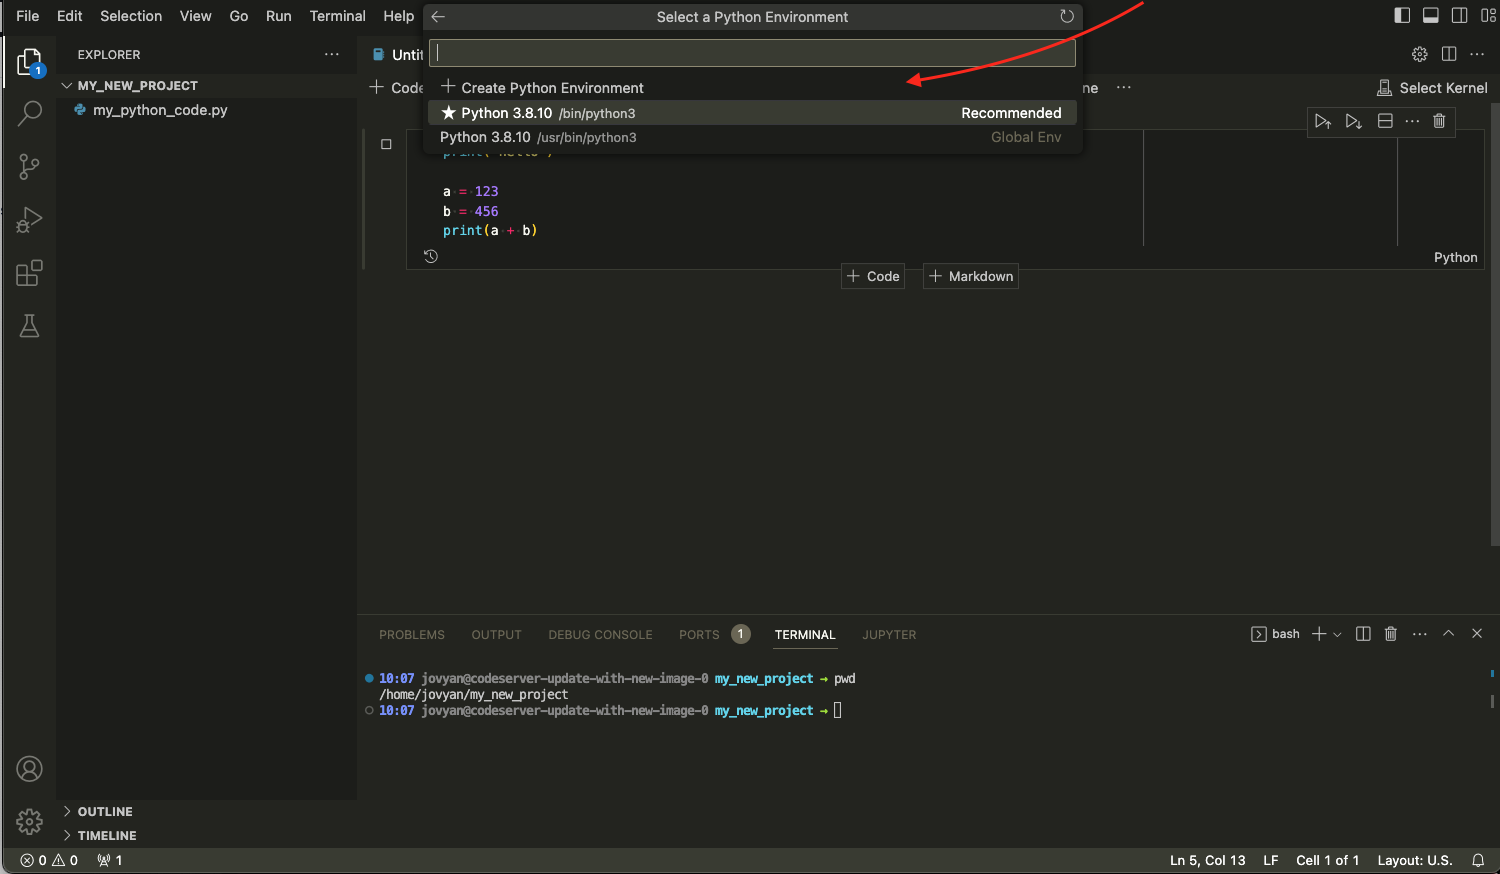Screen dimensions: 1500x874
Task: Split the editor to the right
Action: [1449, 54]
